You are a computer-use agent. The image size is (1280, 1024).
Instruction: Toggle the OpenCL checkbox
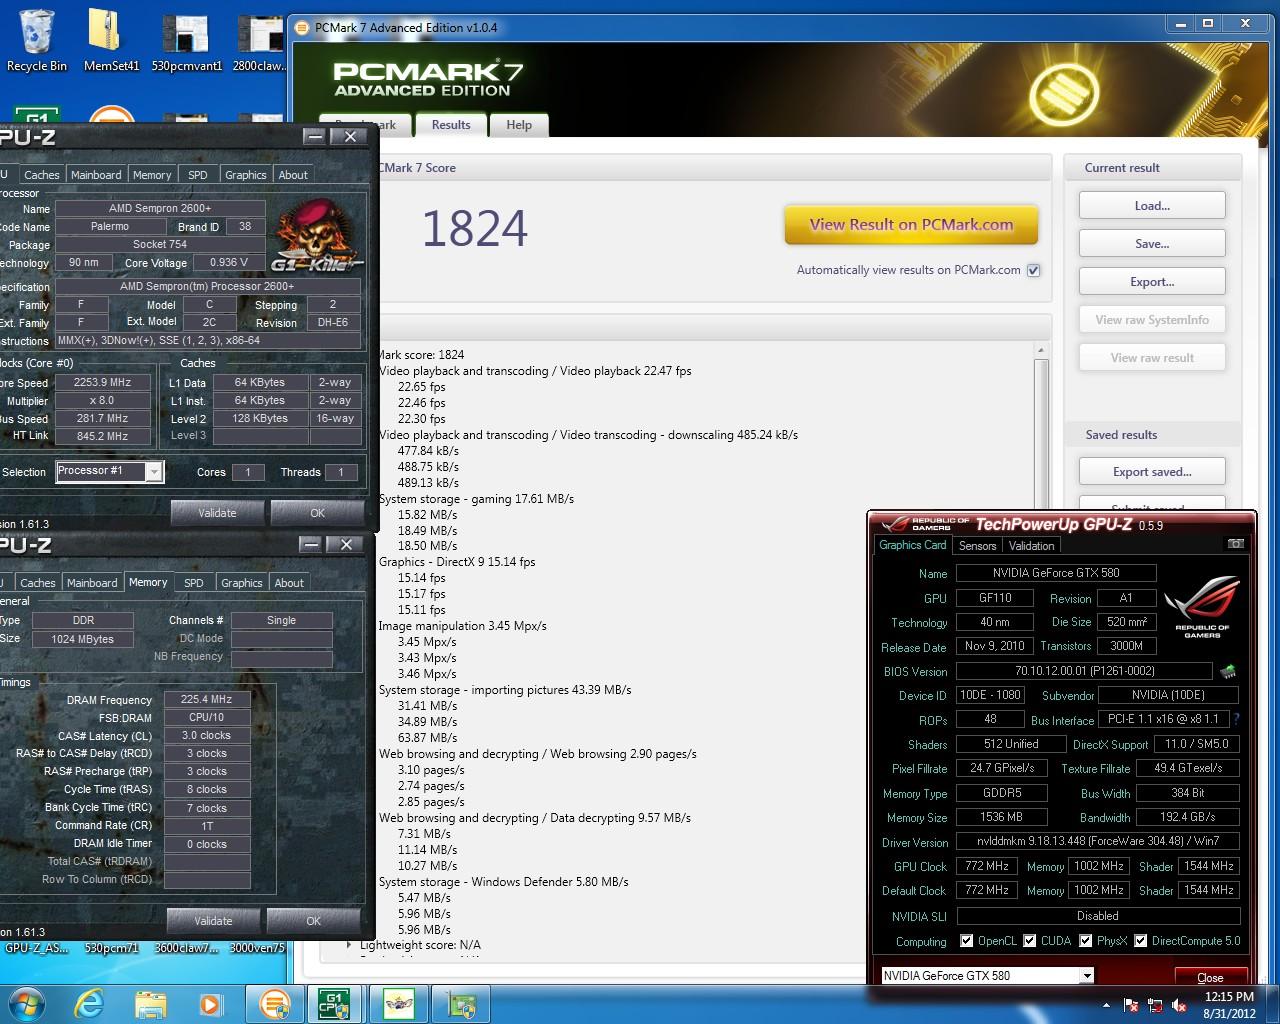(x=966, y=940)
